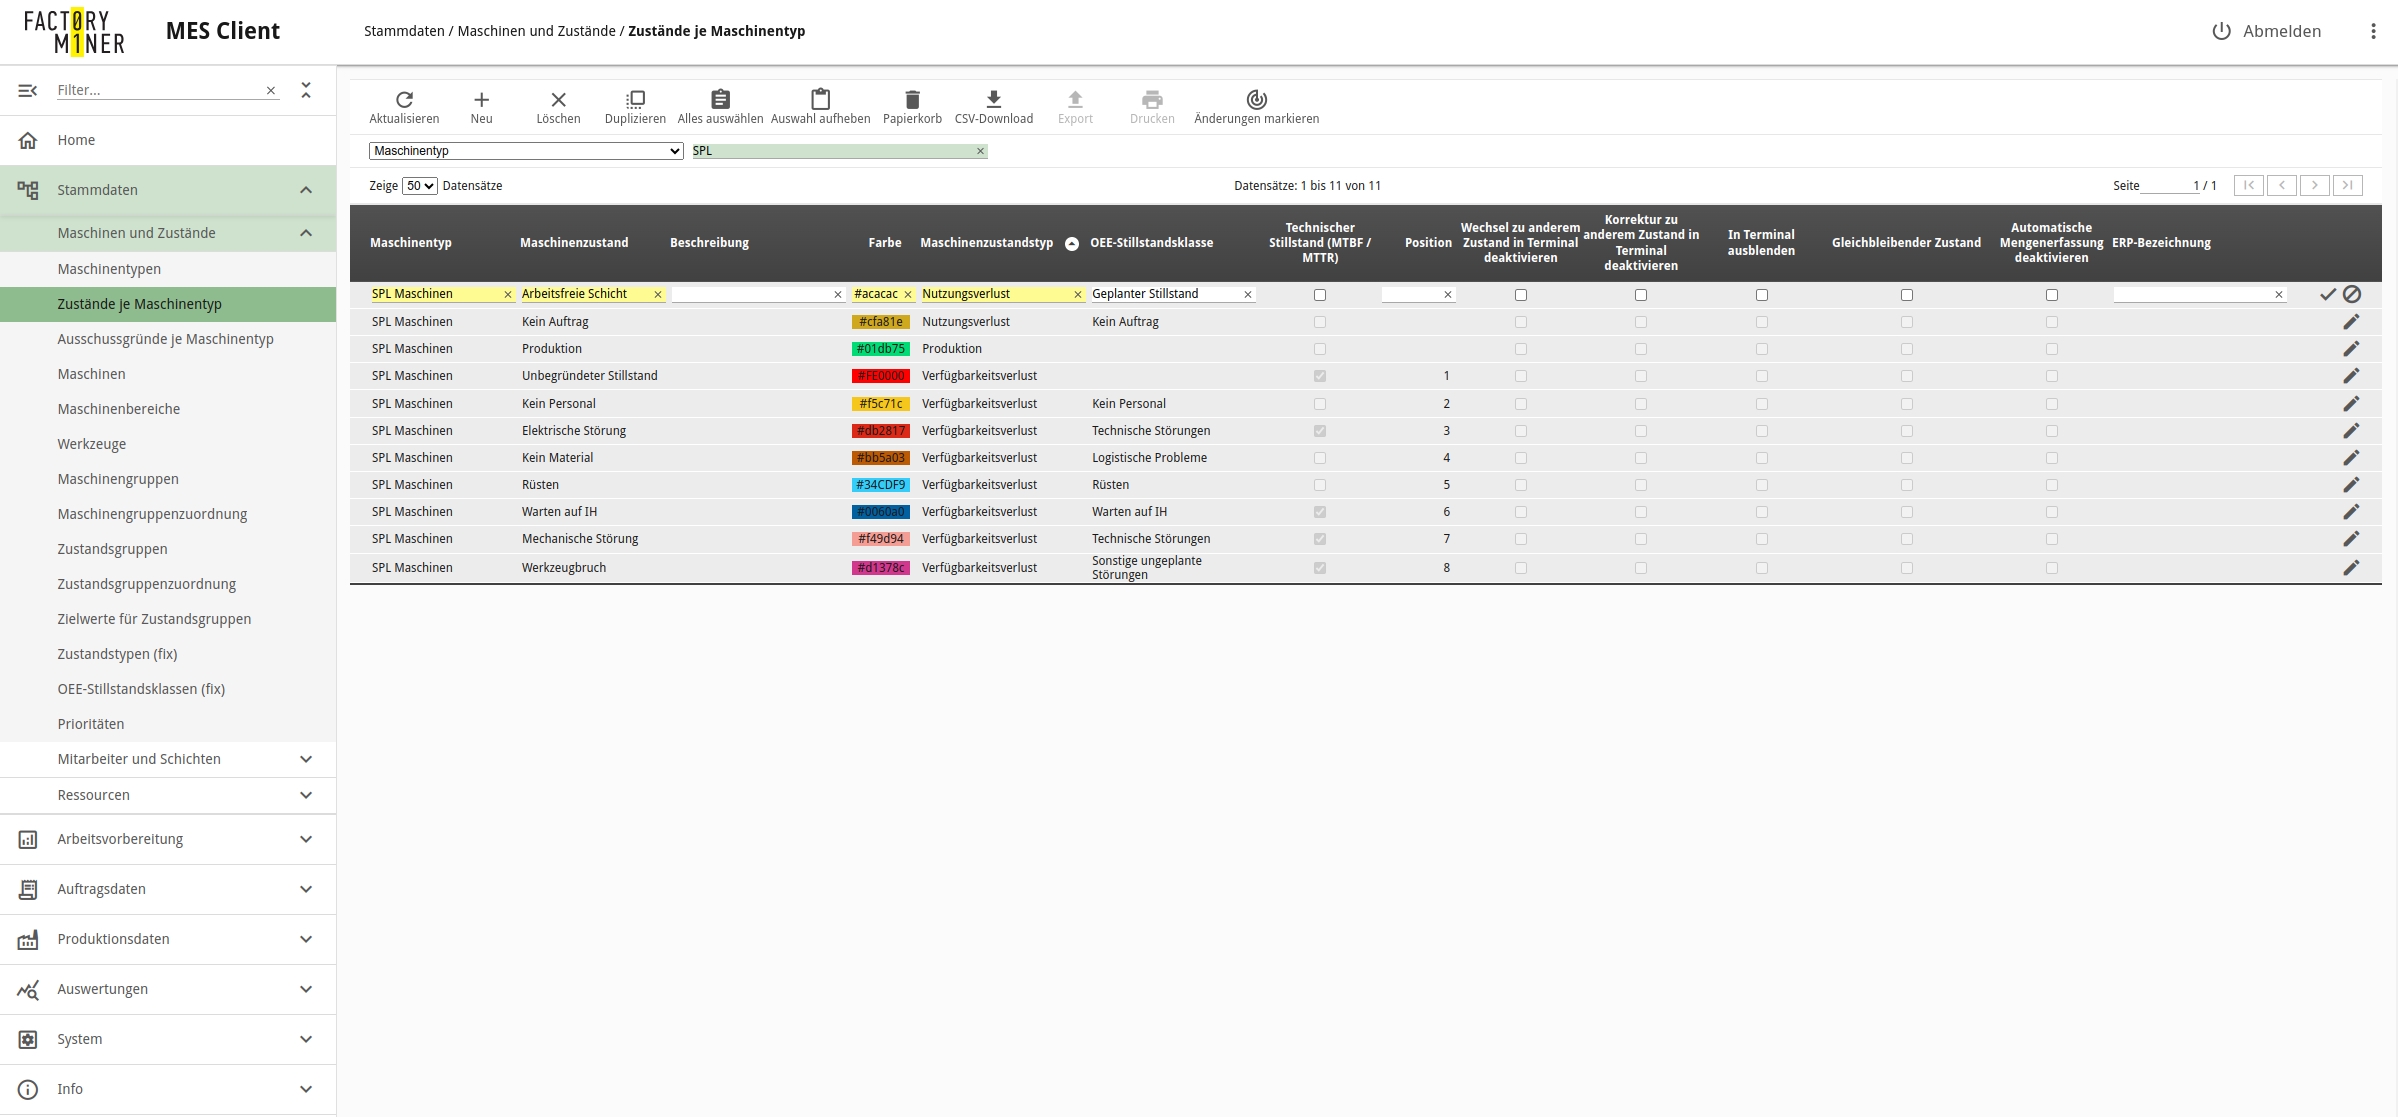
Task: Click the CSV-Download icon
Action: pyautogui.click(x=993, y=100)
